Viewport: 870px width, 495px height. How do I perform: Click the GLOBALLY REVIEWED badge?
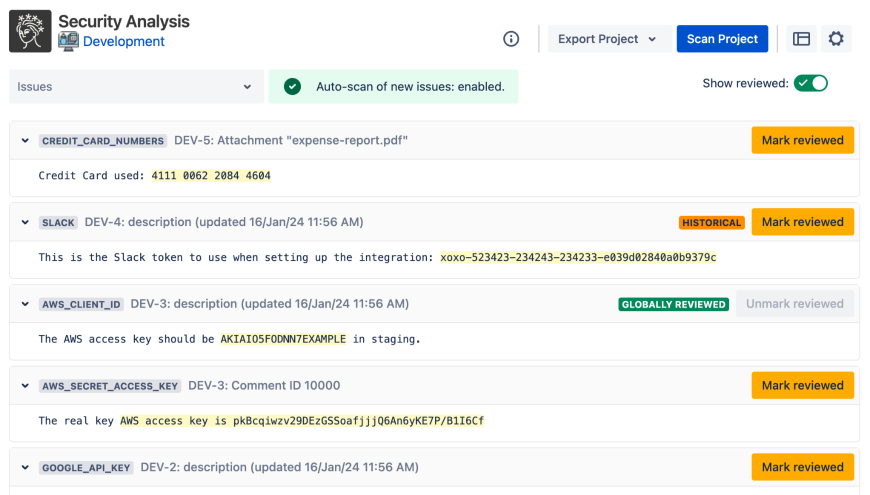tap(673, 304)
